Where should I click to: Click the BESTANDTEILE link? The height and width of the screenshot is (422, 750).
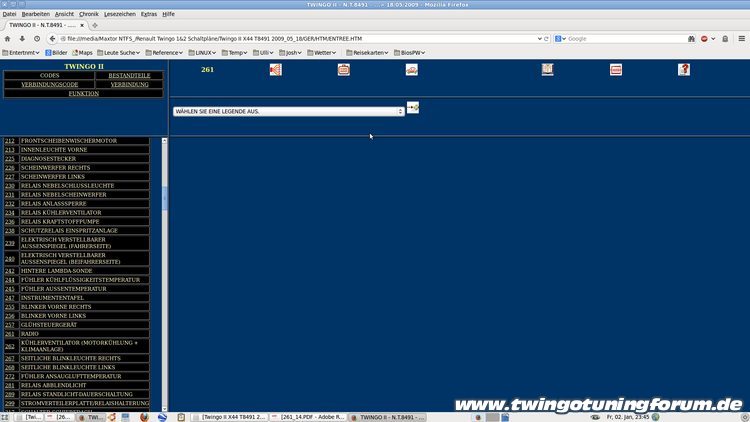pos(128,75)
